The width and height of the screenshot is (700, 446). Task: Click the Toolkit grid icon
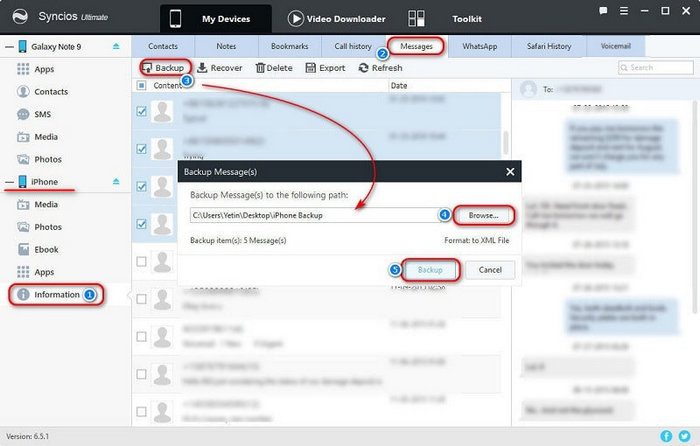tap(416, 19)
